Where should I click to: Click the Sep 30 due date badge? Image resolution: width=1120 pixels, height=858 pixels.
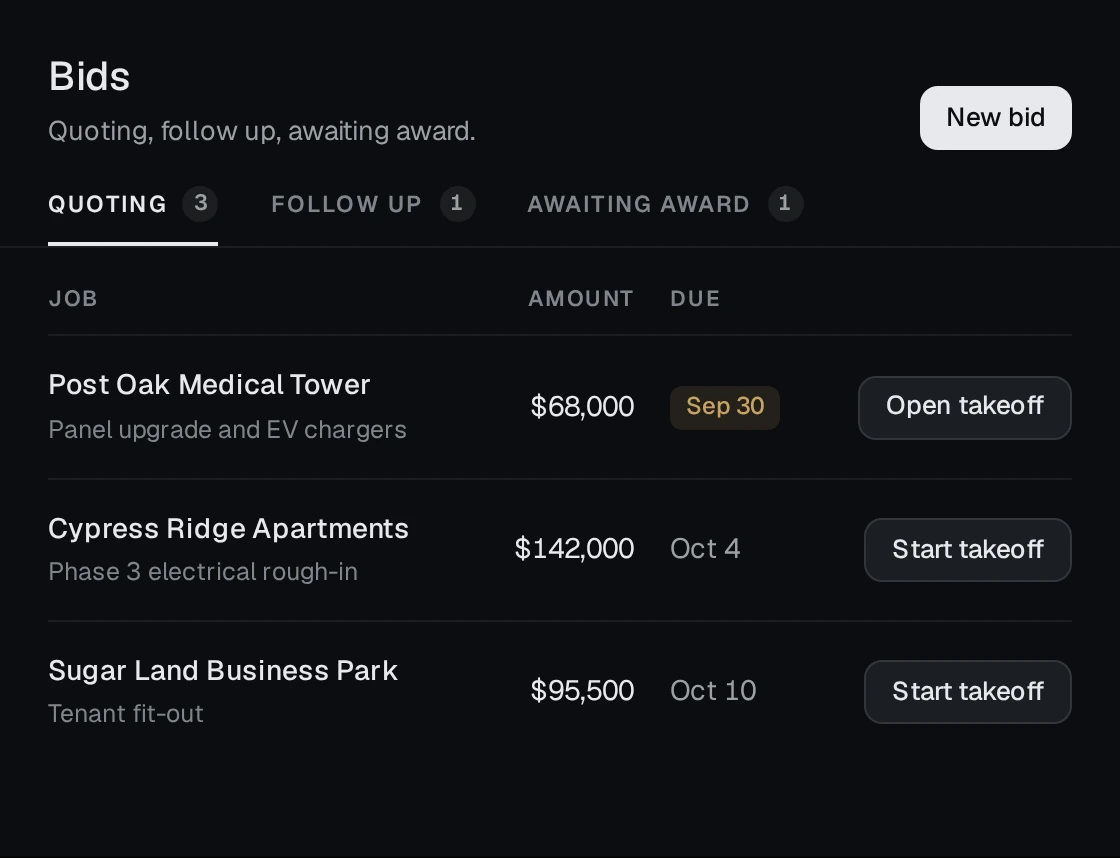tap(724, 407)
